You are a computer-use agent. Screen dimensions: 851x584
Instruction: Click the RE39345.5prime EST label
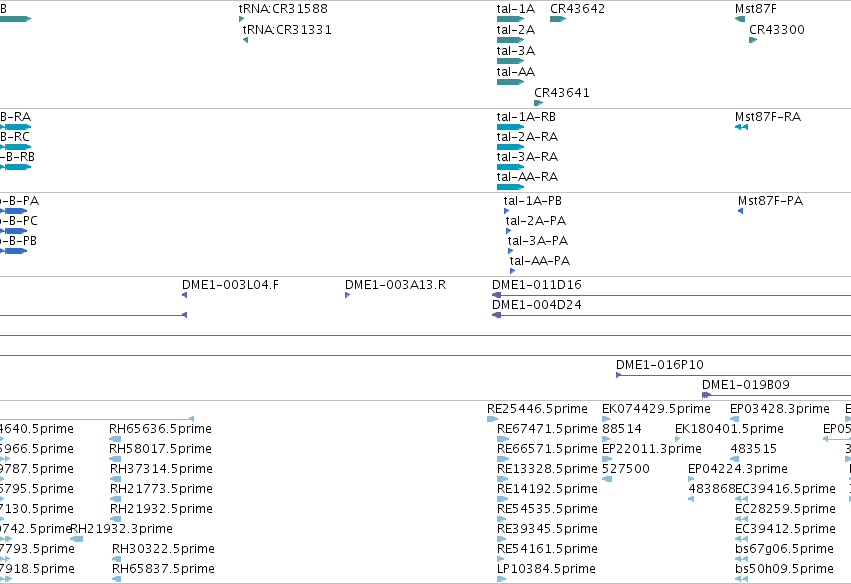pos(547,529)
